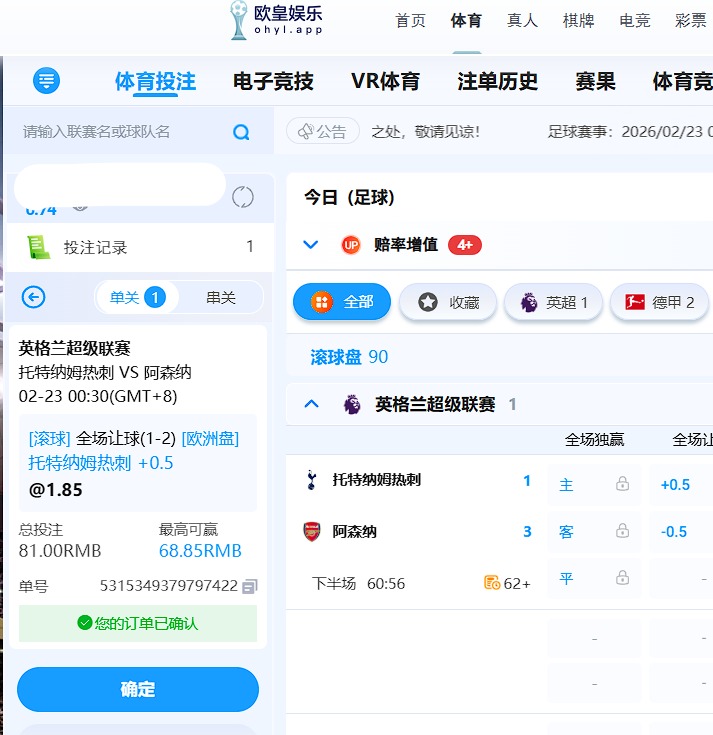Select the 单关 single bet option
This screenshot has height=735, width=713.
(x=136, y=297)
